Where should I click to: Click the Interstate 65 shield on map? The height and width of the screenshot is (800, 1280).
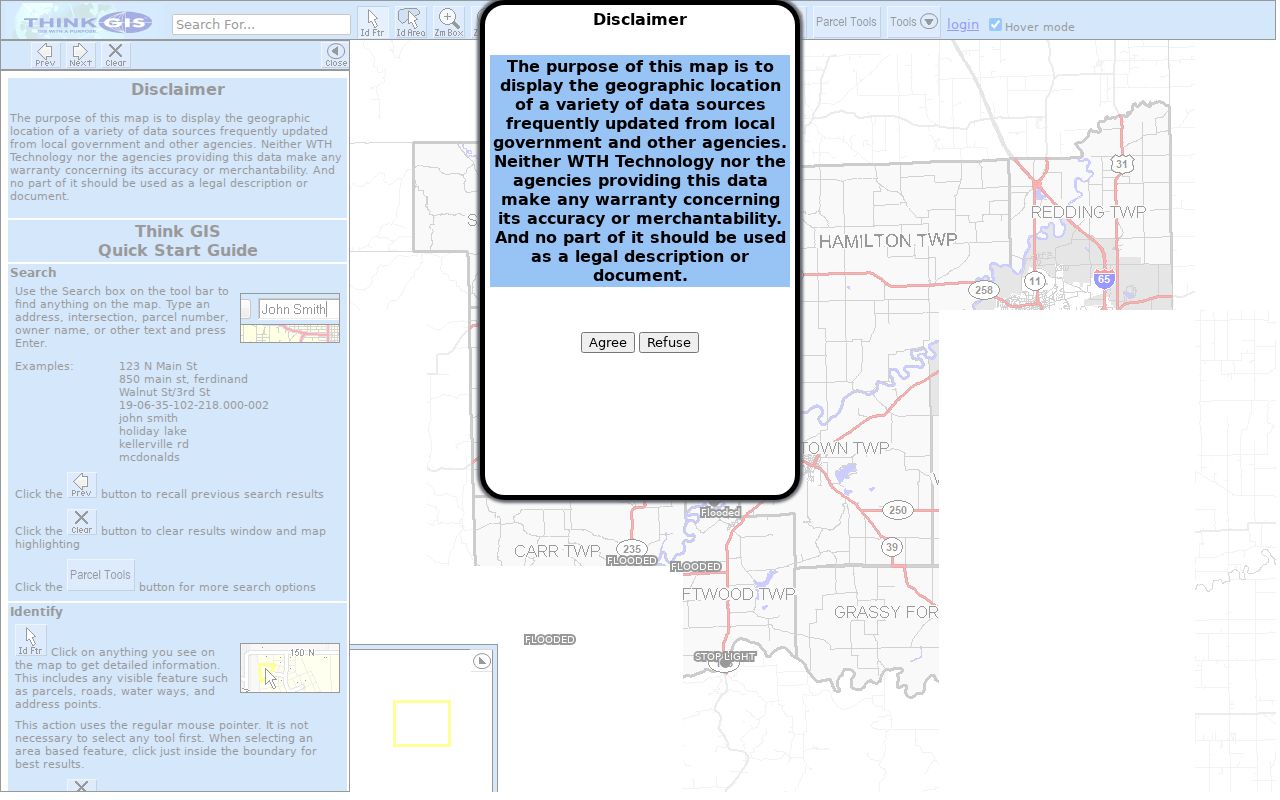click(1104, 278)
